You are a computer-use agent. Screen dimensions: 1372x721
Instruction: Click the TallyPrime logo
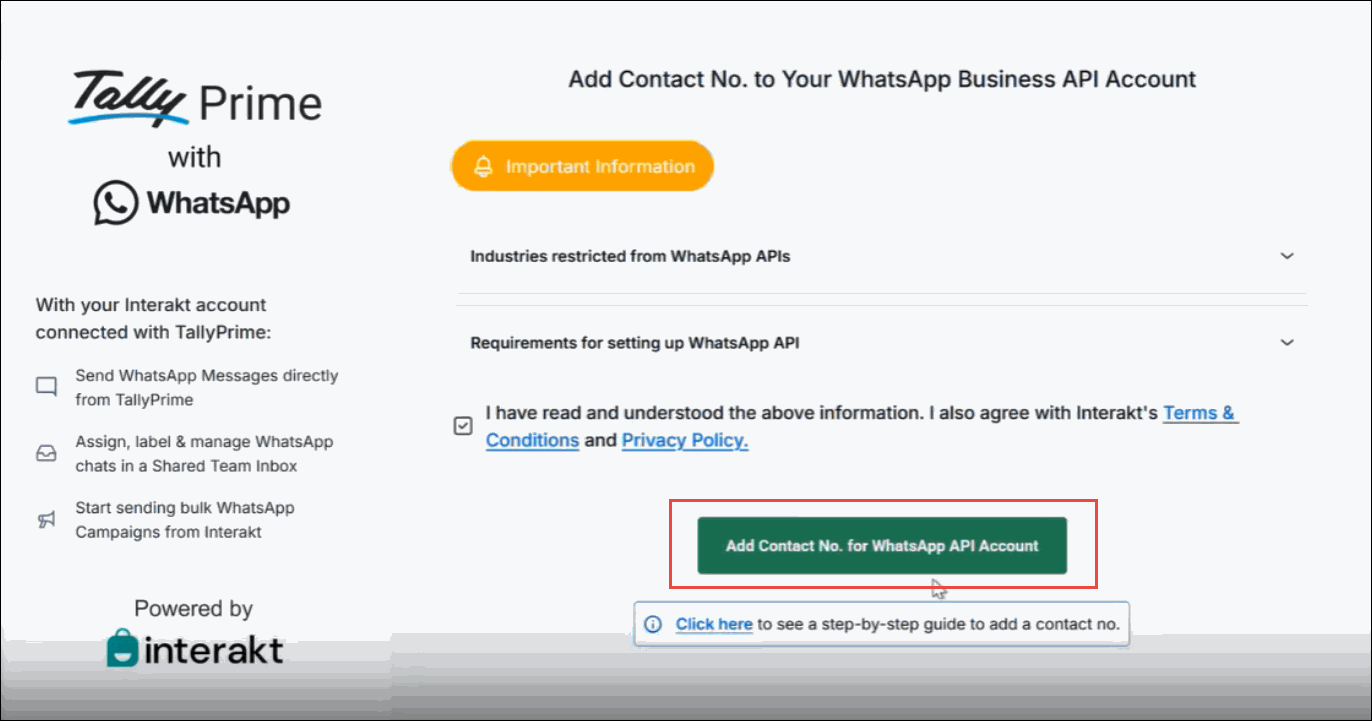tap(194, 100)
